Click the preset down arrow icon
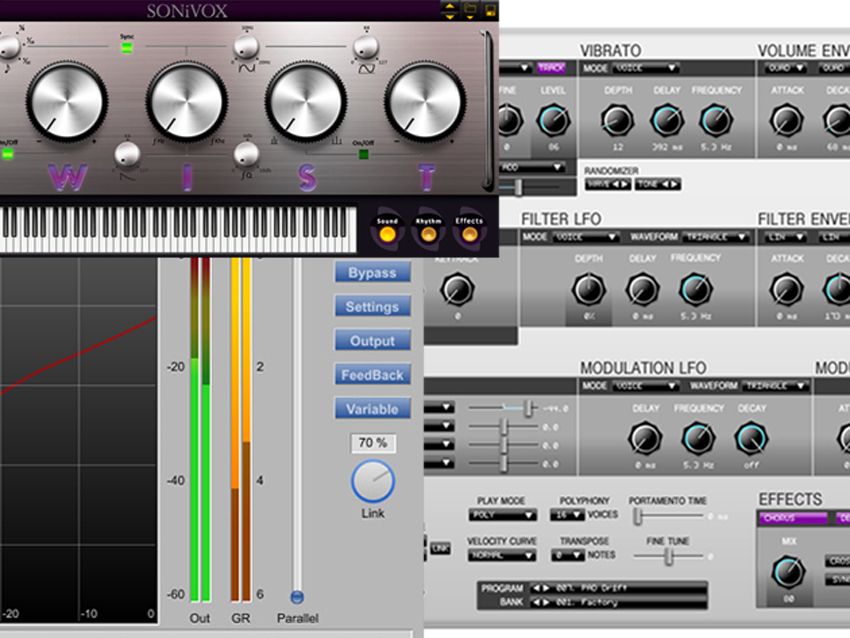Viewport: 850px width, 638px height. point(450,17)
